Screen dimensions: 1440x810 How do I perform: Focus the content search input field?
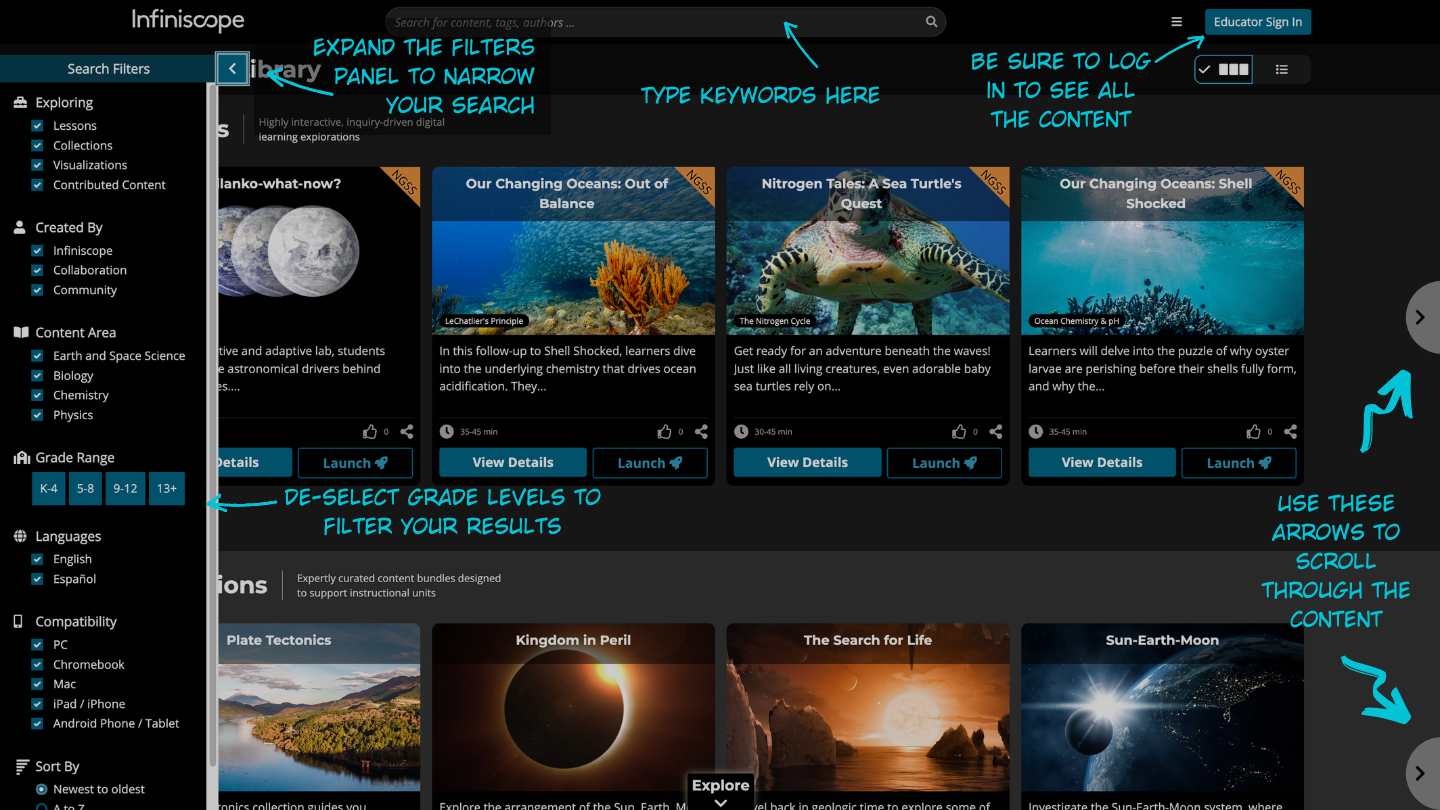click(x=650, y=22)
